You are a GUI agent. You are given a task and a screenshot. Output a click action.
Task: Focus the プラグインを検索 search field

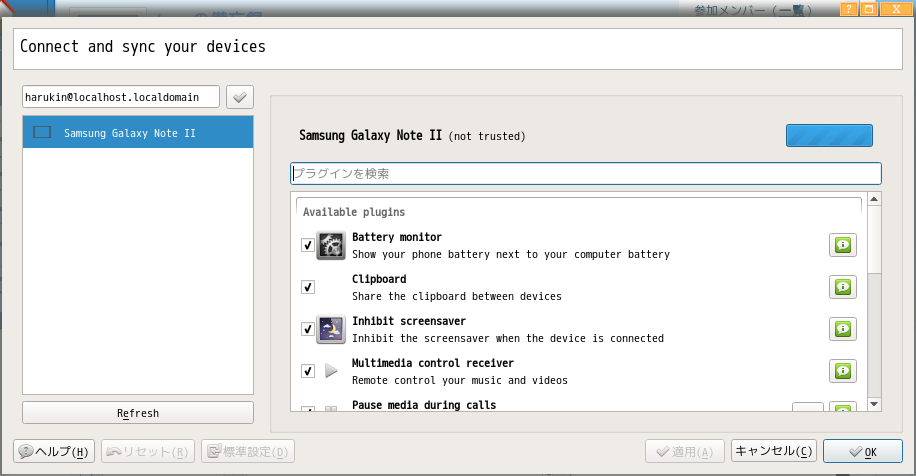(x=586, y=173)
